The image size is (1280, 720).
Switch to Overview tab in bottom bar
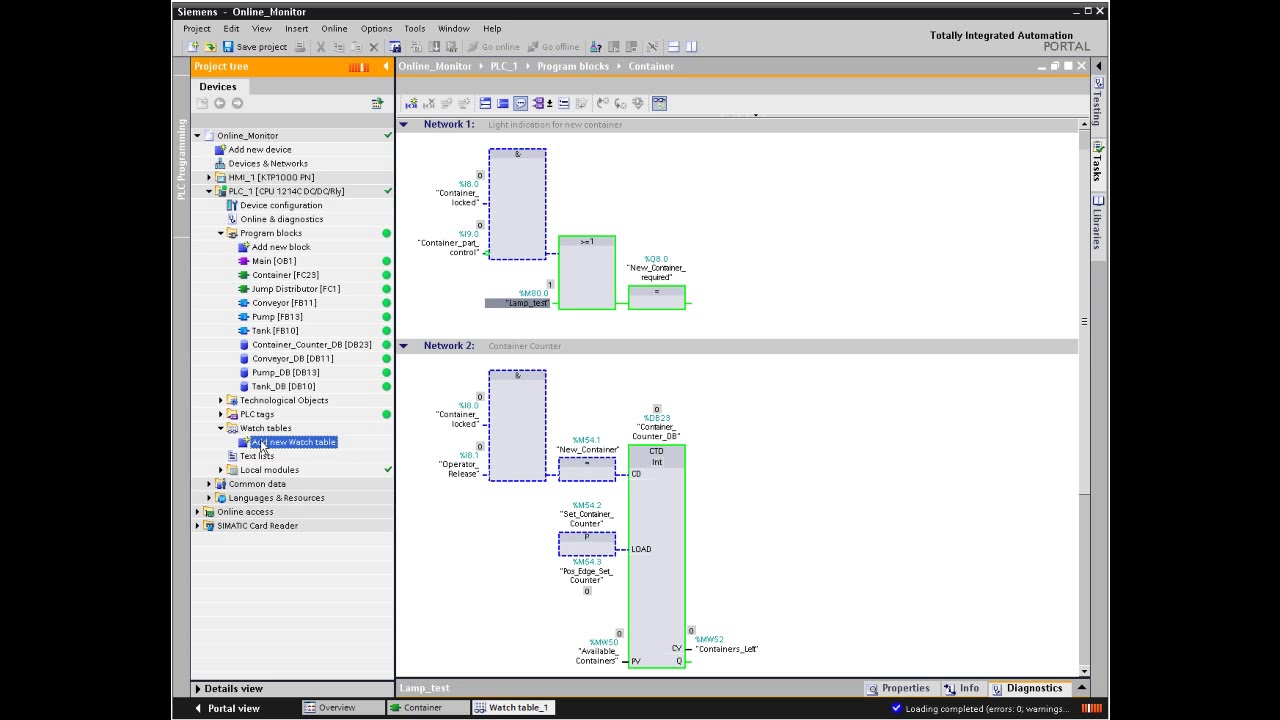(330, 708)
